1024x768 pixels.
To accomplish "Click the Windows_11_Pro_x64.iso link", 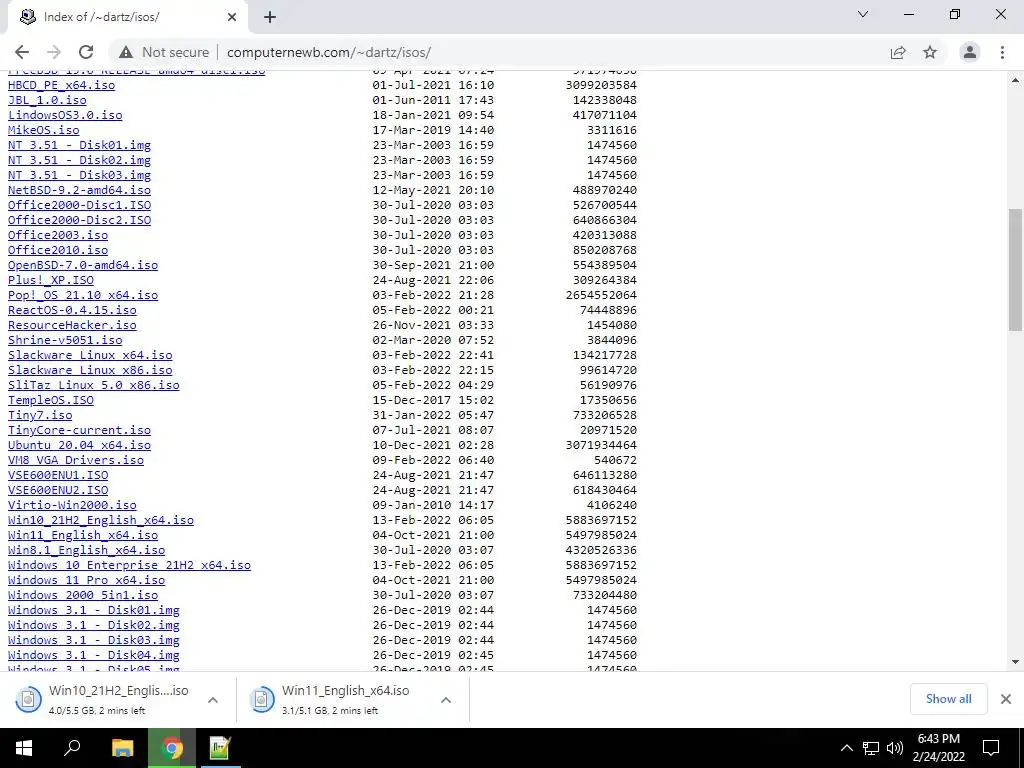I will click(x=86, y=581).
